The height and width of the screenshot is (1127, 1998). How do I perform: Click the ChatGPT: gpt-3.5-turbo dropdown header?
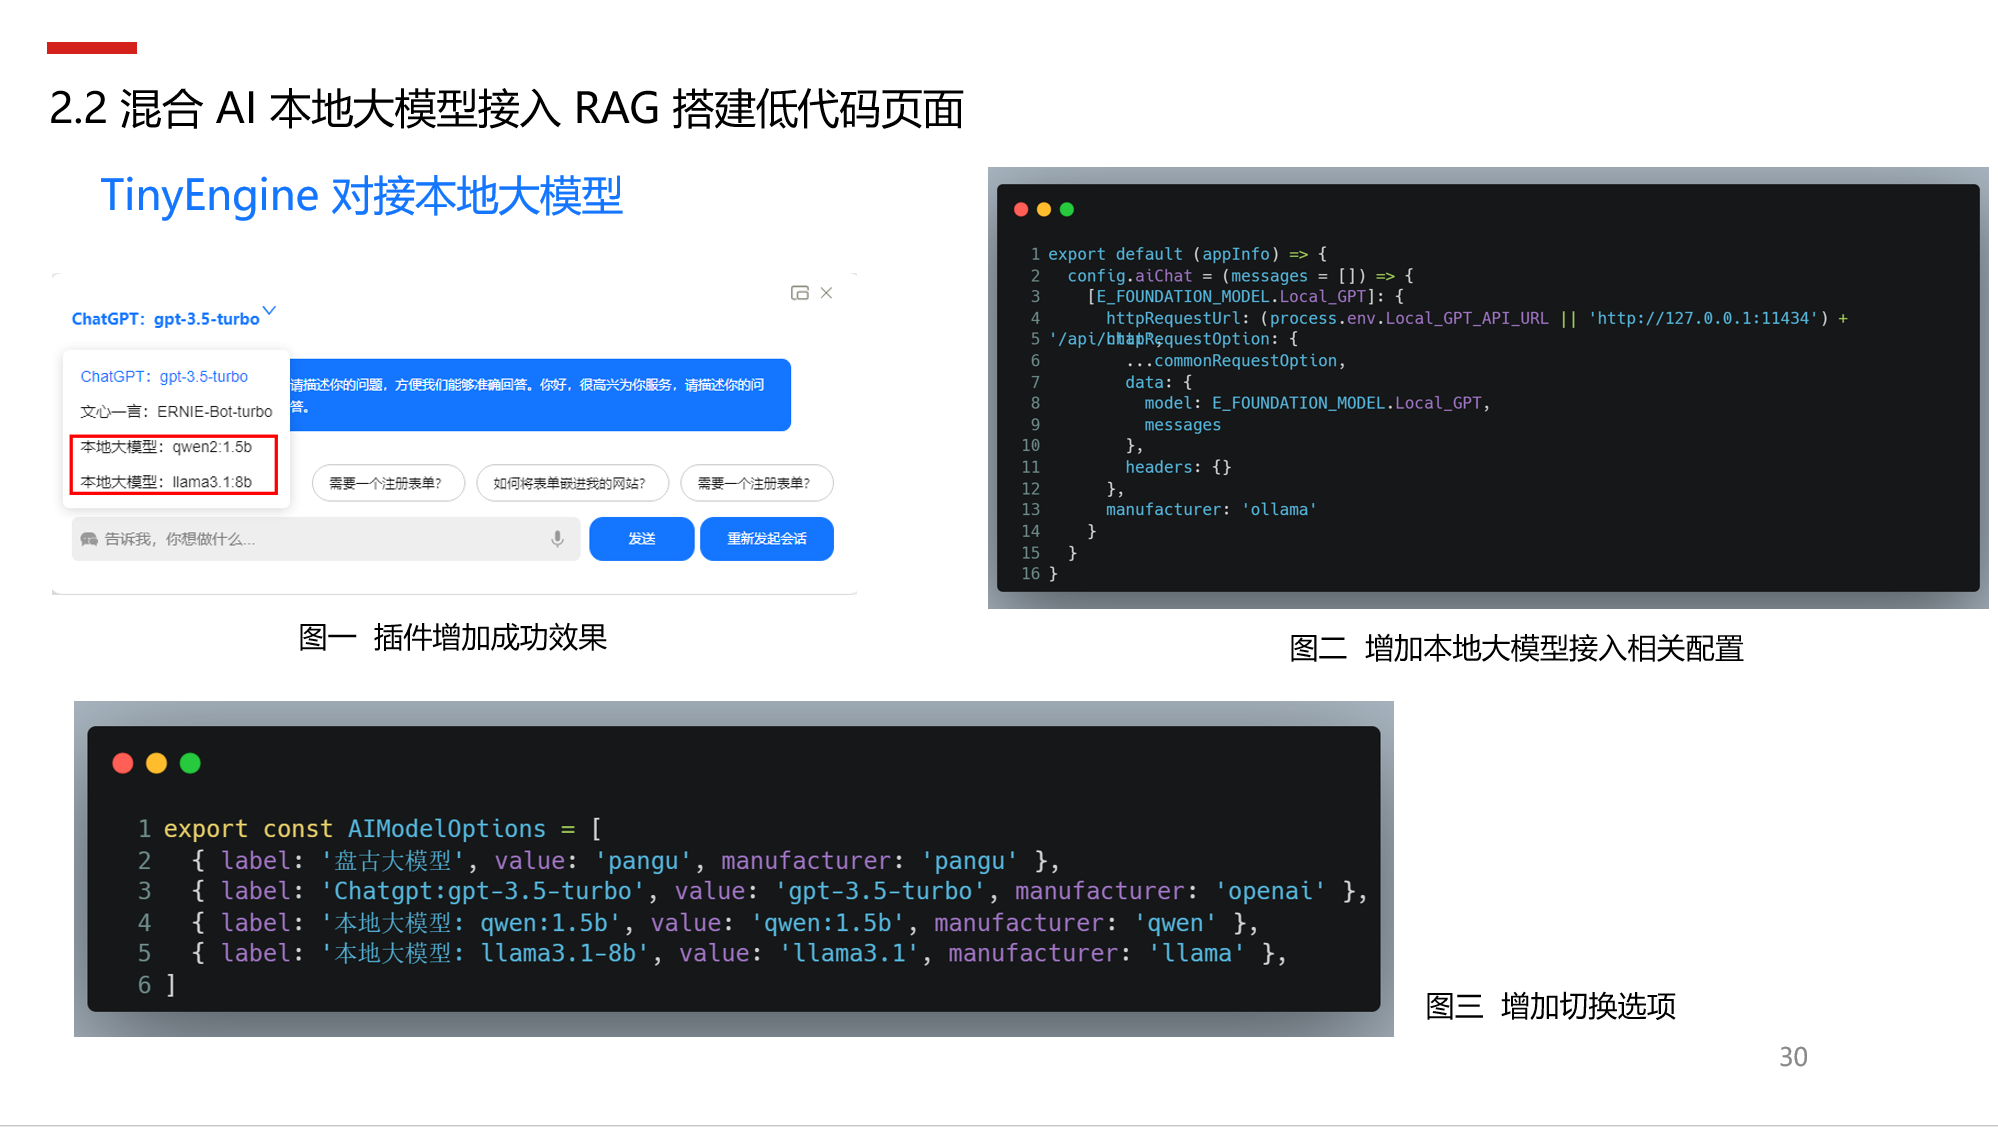165,319
